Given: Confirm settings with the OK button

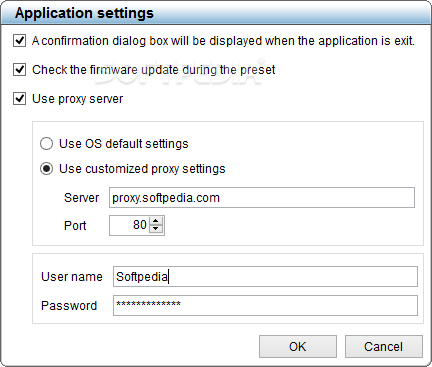Looking at the screenshot, I should tap(298, 346).
